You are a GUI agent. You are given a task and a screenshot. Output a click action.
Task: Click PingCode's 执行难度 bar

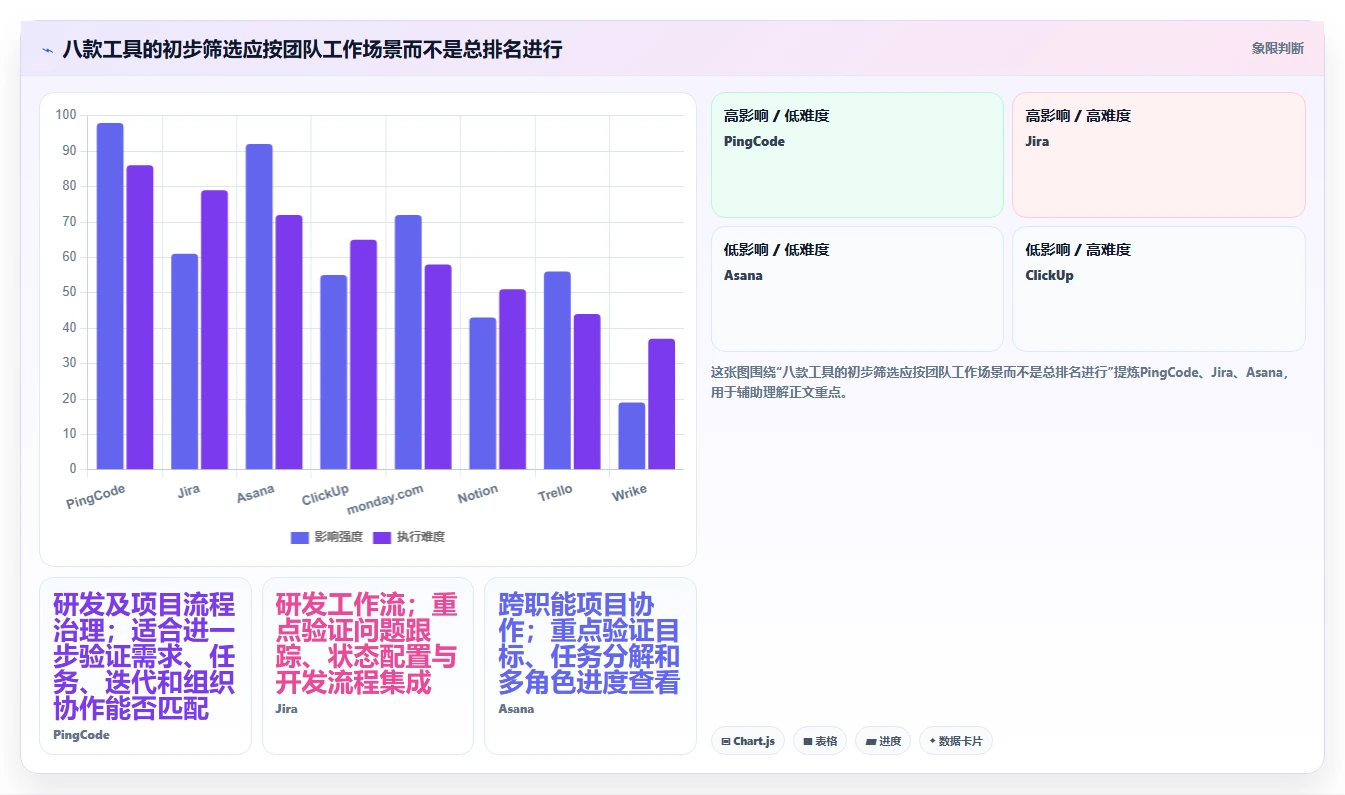point(140,317)
